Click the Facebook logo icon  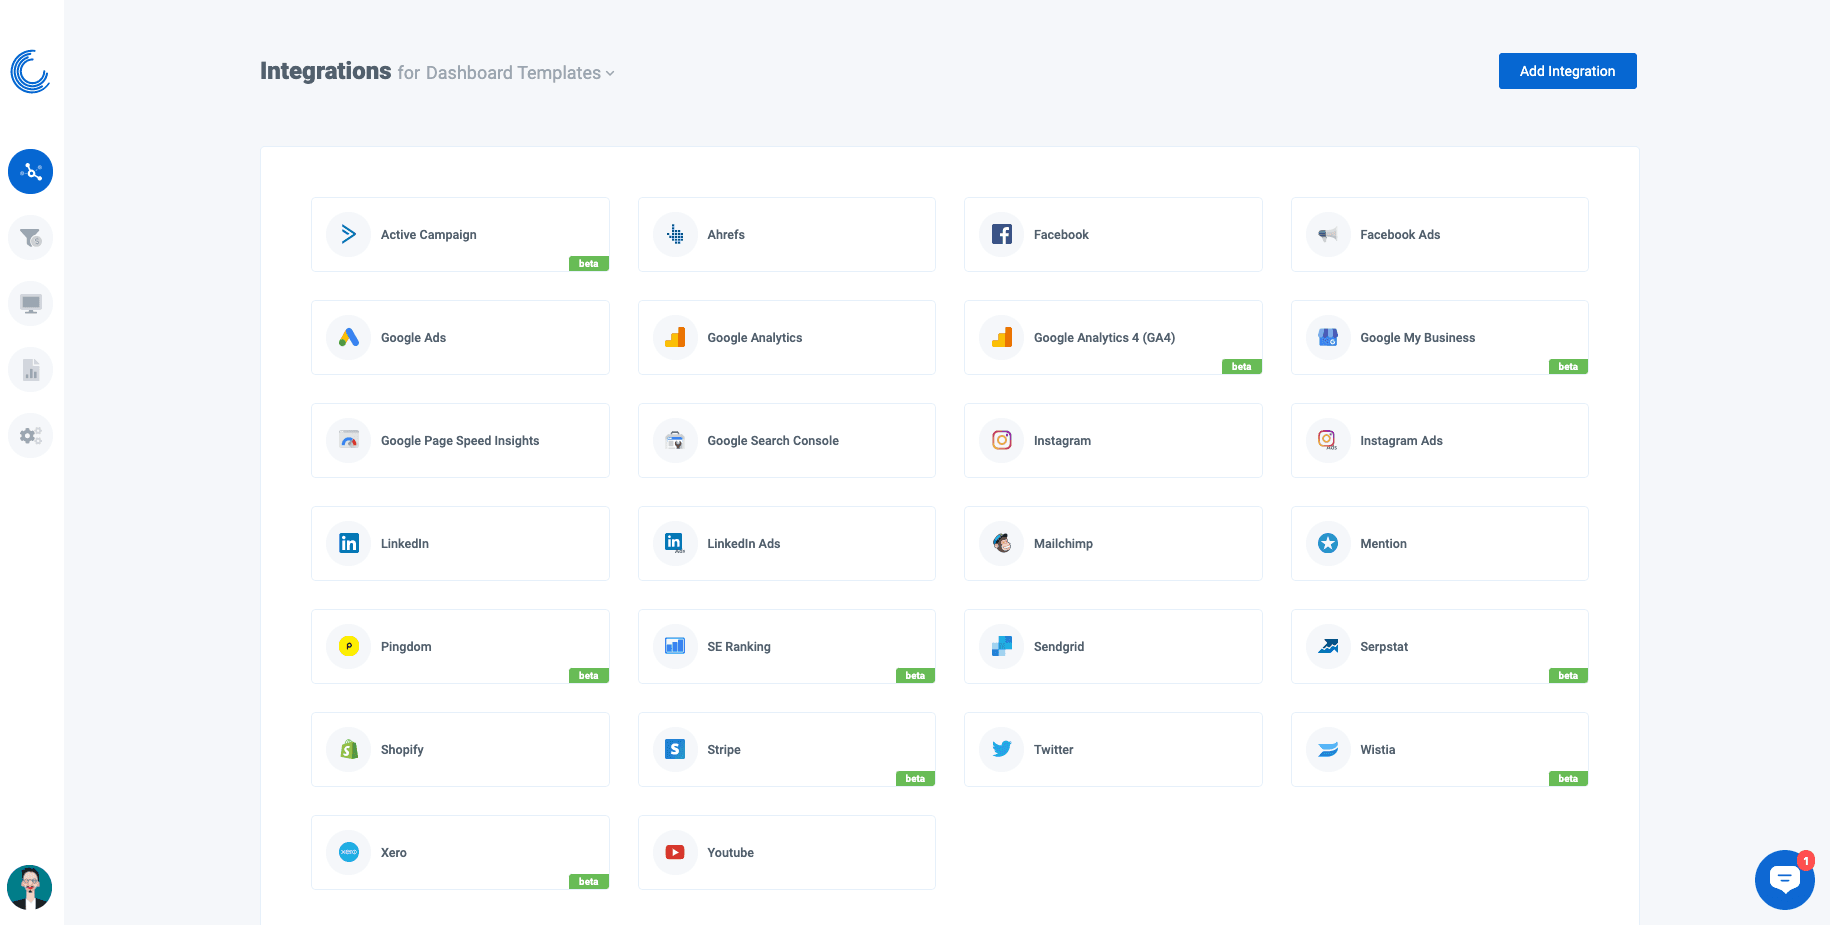[x=1001, y=234]
